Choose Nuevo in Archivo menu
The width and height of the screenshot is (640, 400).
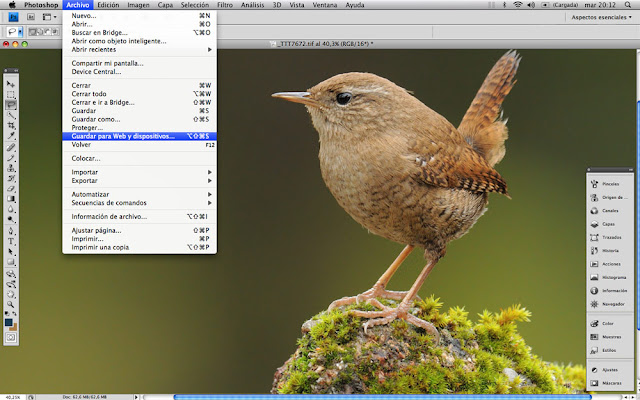(139, 16)
